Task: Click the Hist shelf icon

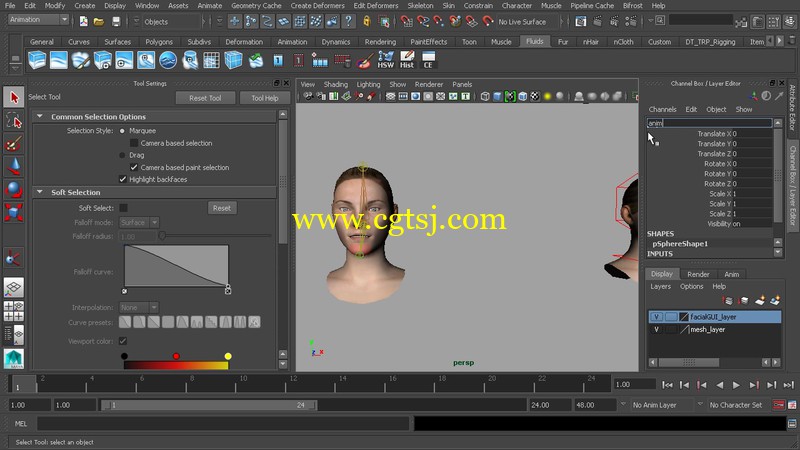Action: tap(407, 60)
